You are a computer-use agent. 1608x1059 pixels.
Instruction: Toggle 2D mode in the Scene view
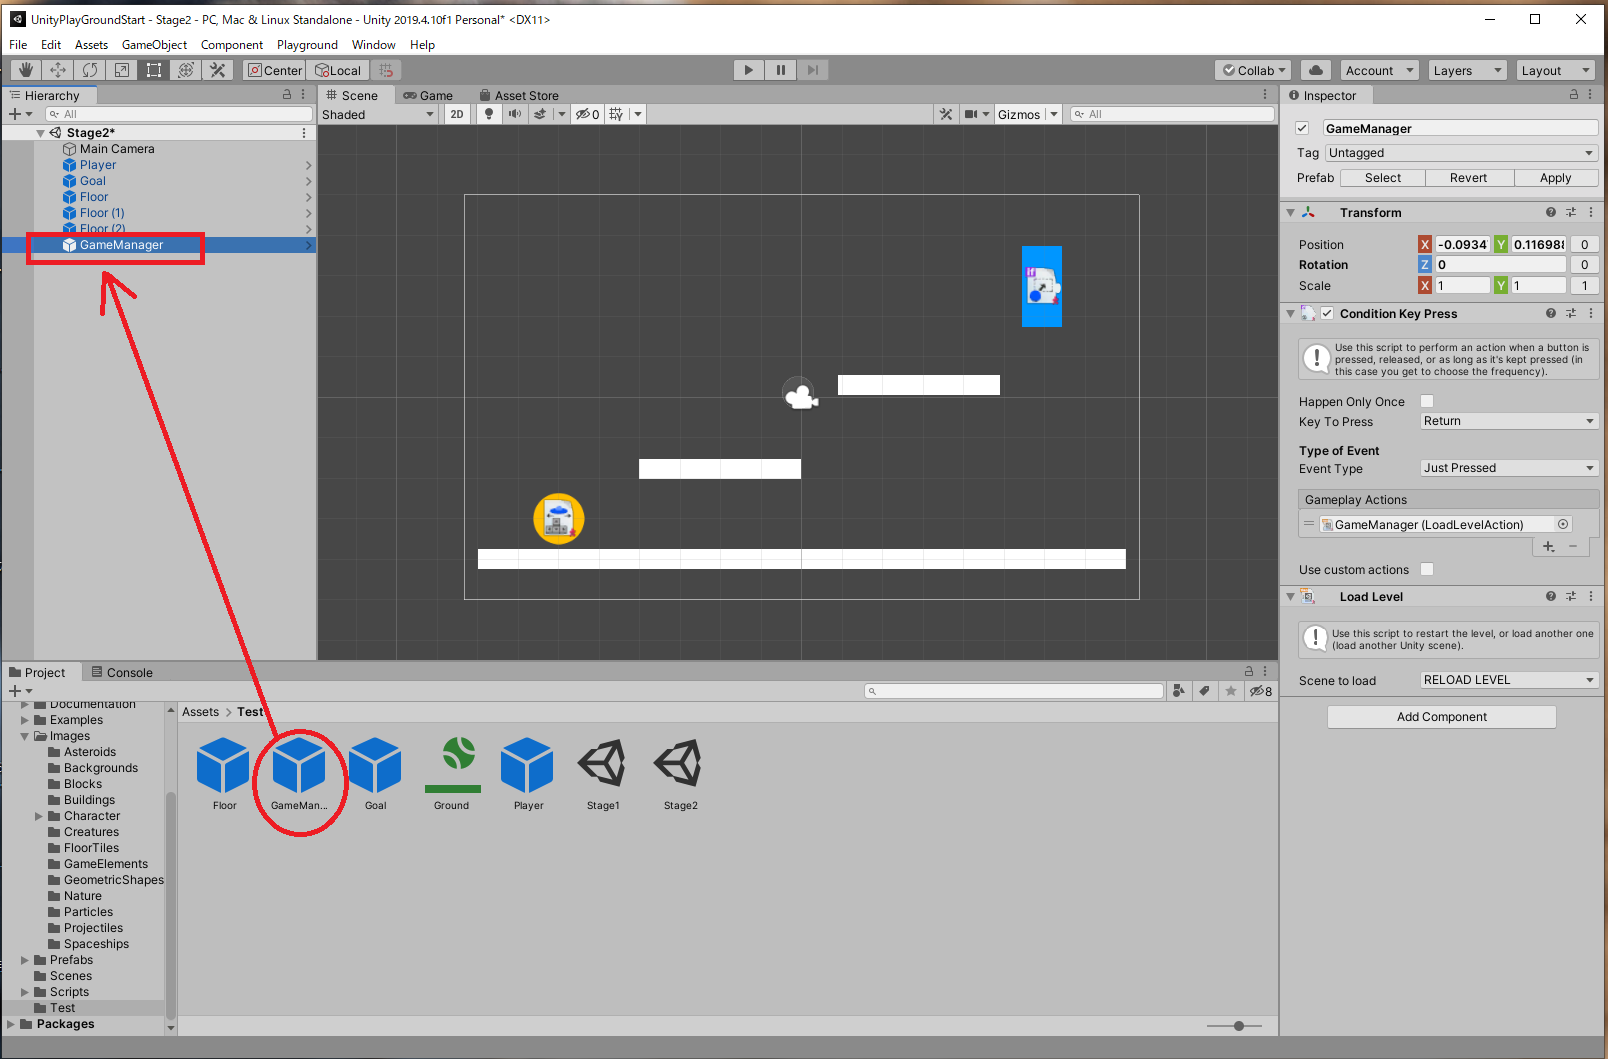(457, 114)
